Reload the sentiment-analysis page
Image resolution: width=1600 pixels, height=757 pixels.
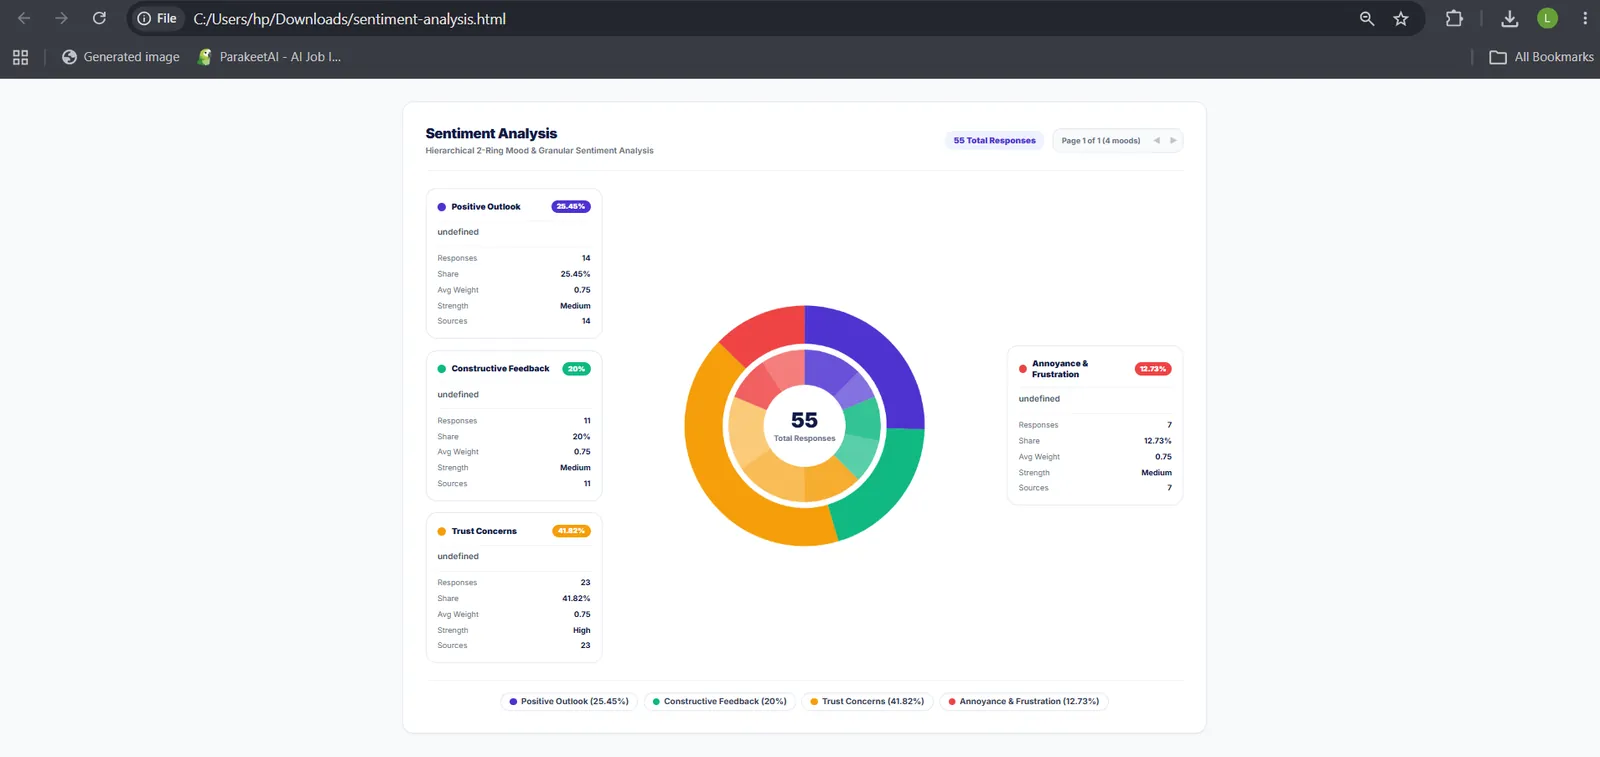point(99,18)
